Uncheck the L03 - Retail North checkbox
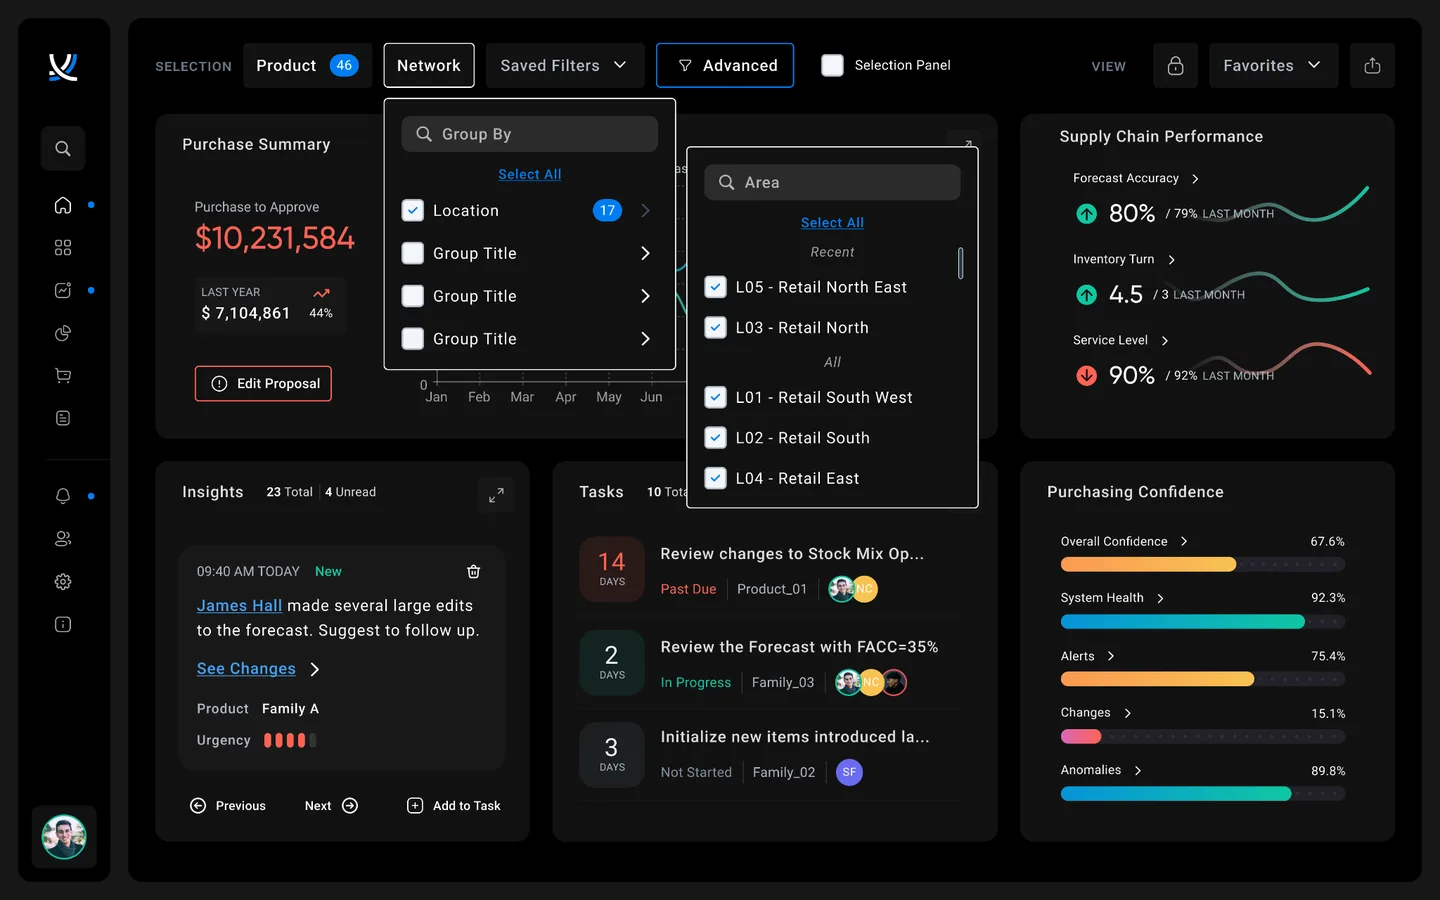1440x900 pixels. pos(715,327)
